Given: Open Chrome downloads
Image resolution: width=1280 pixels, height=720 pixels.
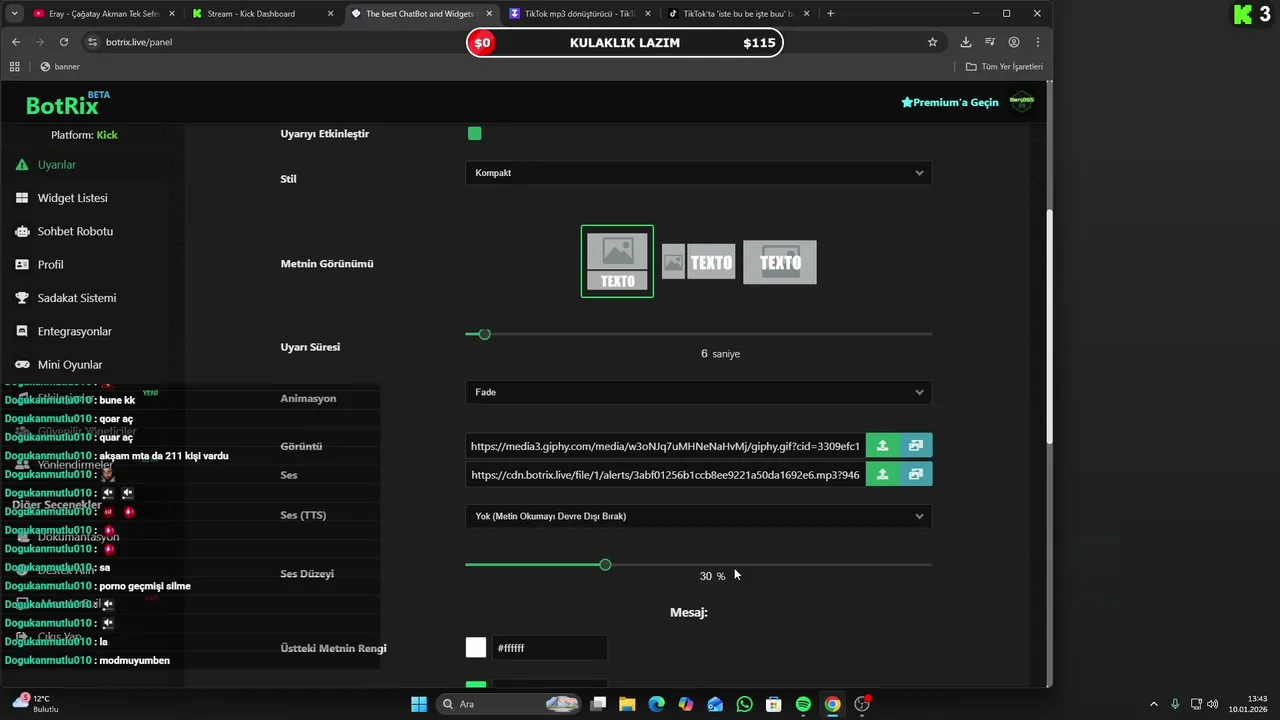Looking at the screenshot, I should point(965,42).
